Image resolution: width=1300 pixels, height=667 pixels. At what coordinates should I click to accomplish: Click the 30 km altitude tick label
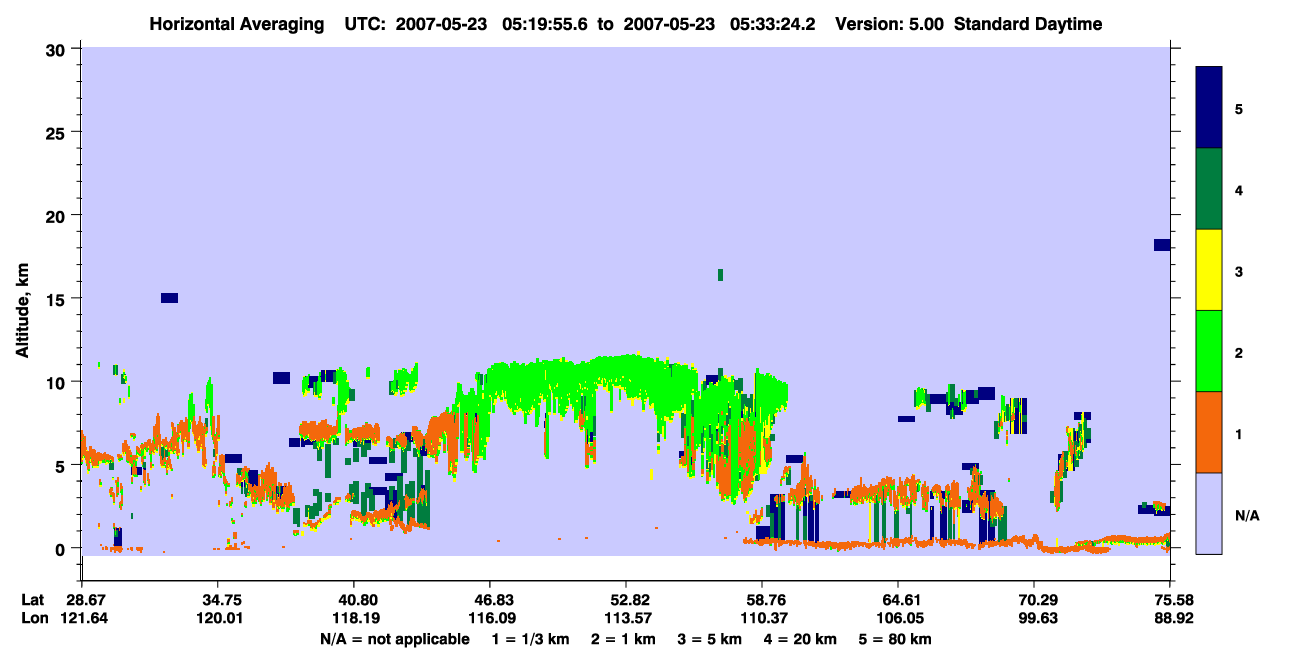pos(57,49)
